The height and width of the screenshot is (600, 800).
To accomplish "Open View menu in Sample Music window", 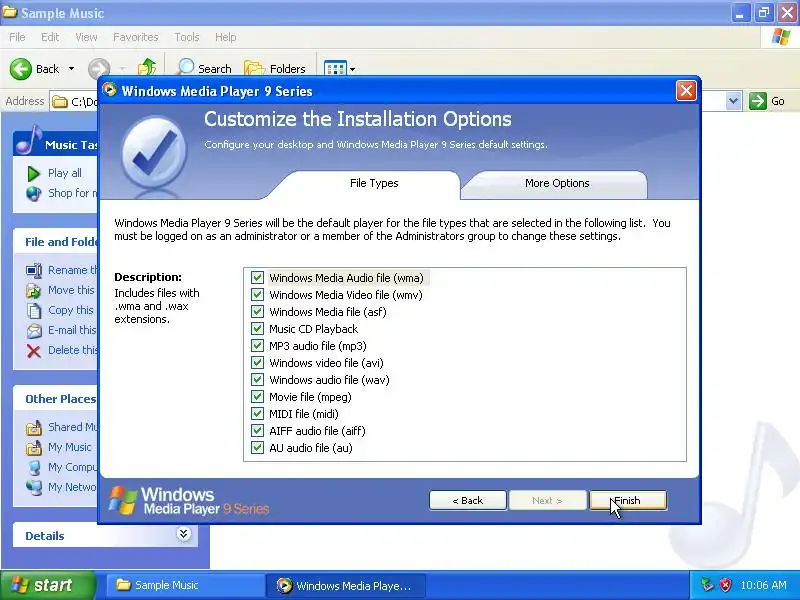I will pyautogui.click(x=86, y=37).
